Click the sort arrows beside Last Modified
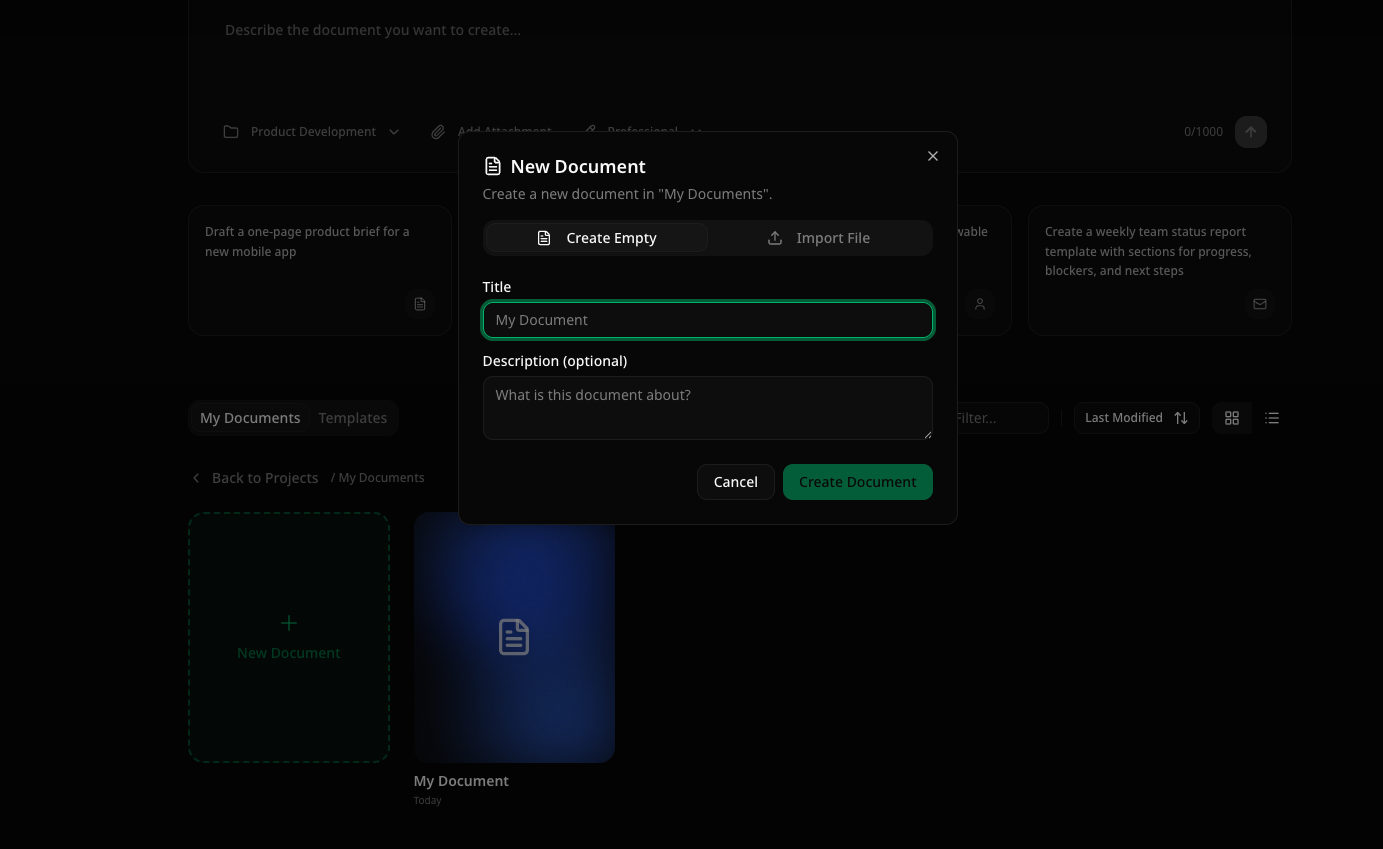1383x849 pixels. [x=1181, y=418]
